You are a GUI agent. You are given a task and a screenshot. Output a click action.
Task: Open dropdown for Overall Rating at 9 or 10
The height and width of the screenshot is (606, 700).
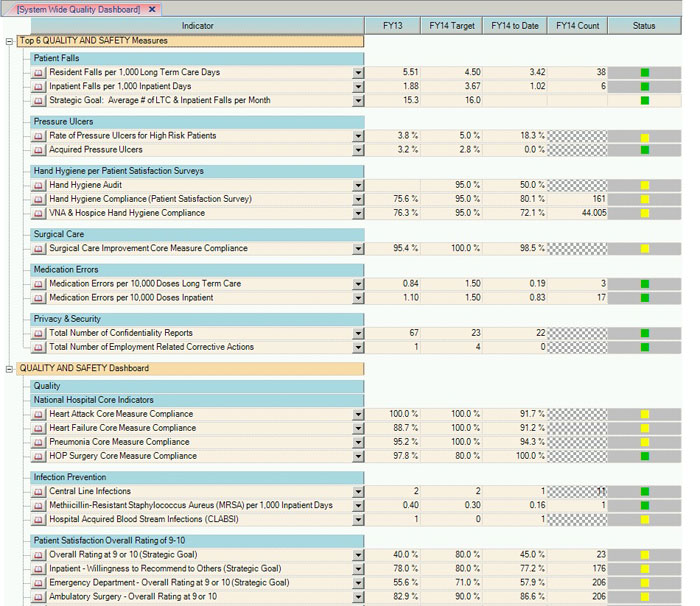click(x=358, y=555)
